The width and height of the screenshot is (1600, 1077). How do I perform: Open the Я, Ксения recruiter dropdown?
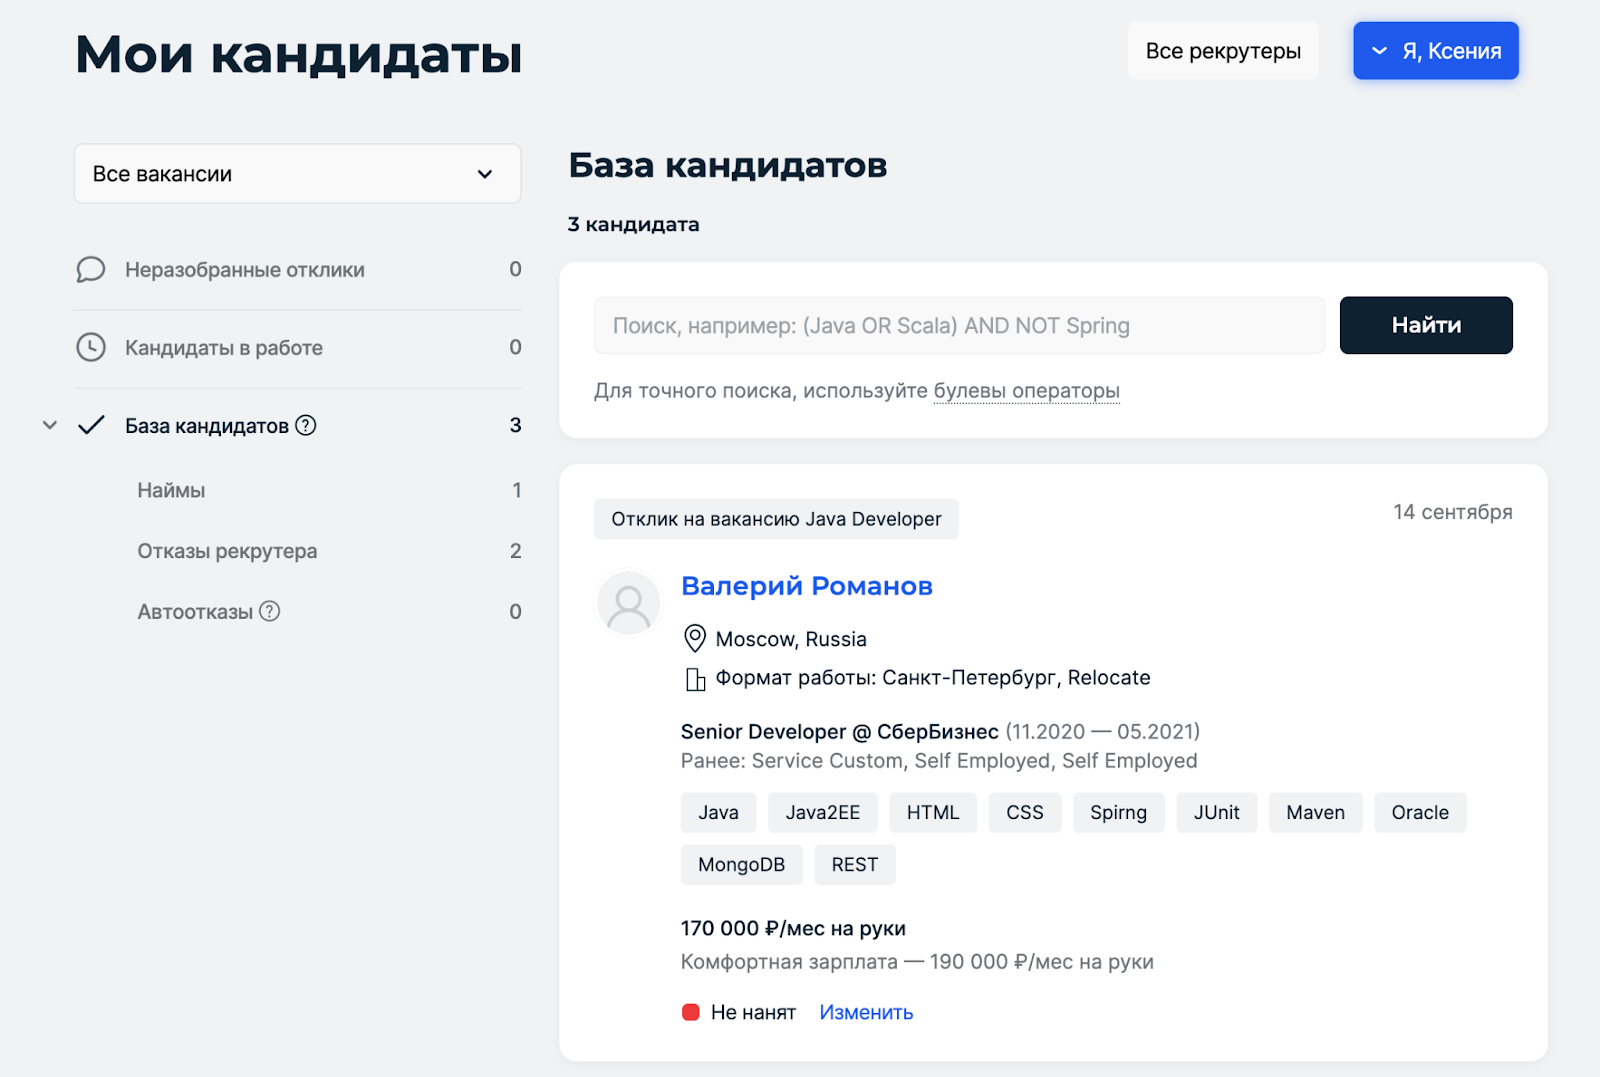(1435, 51)
